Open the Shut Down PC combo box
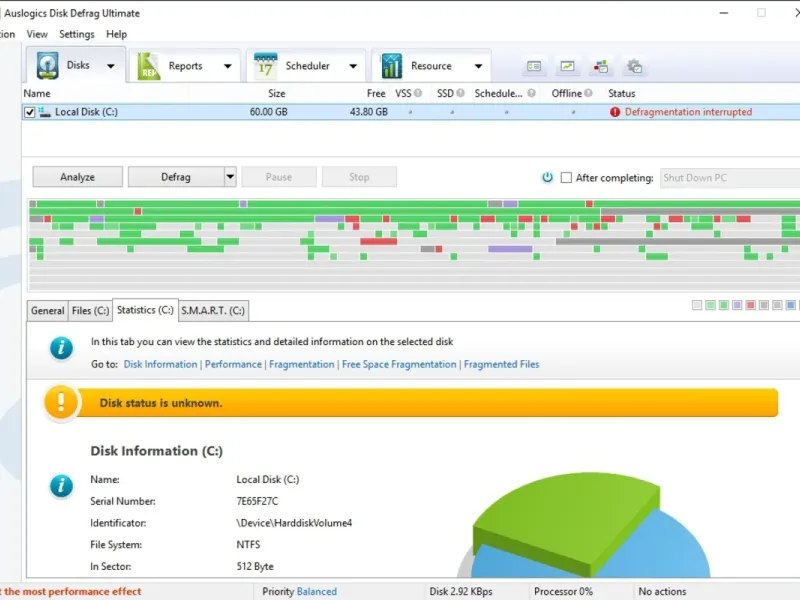This screenshot has width=800, height=600. point(730,178)
